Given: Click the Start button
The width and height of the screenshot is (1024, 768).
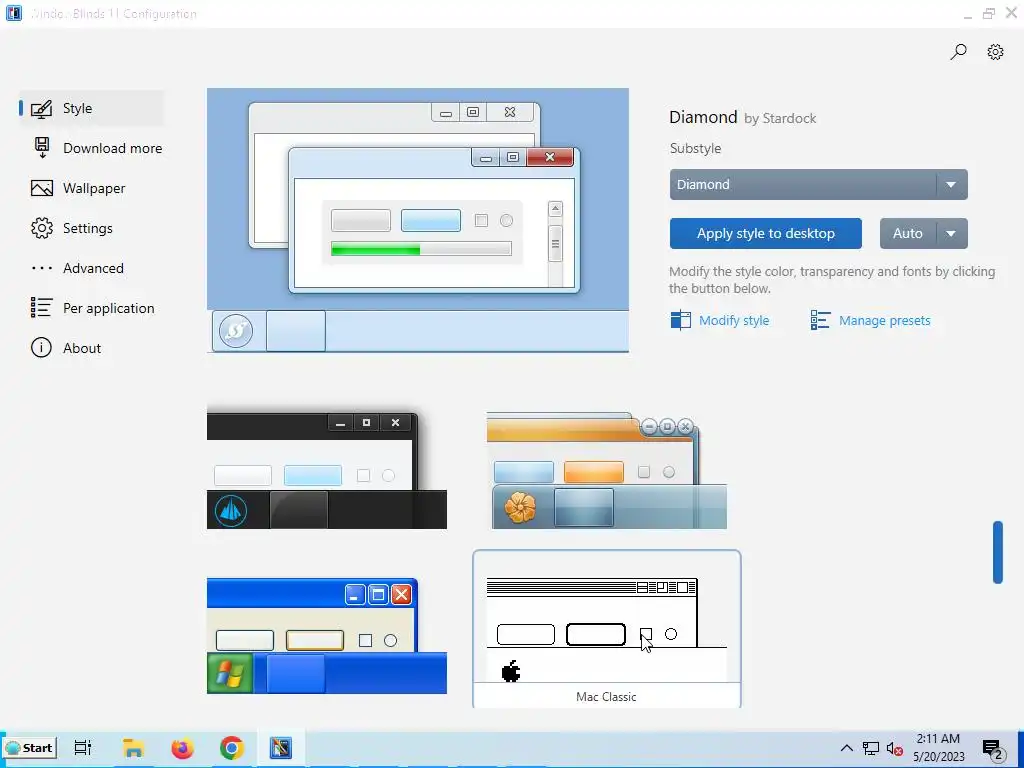Looking at the screenshot, I should point(30,748).
